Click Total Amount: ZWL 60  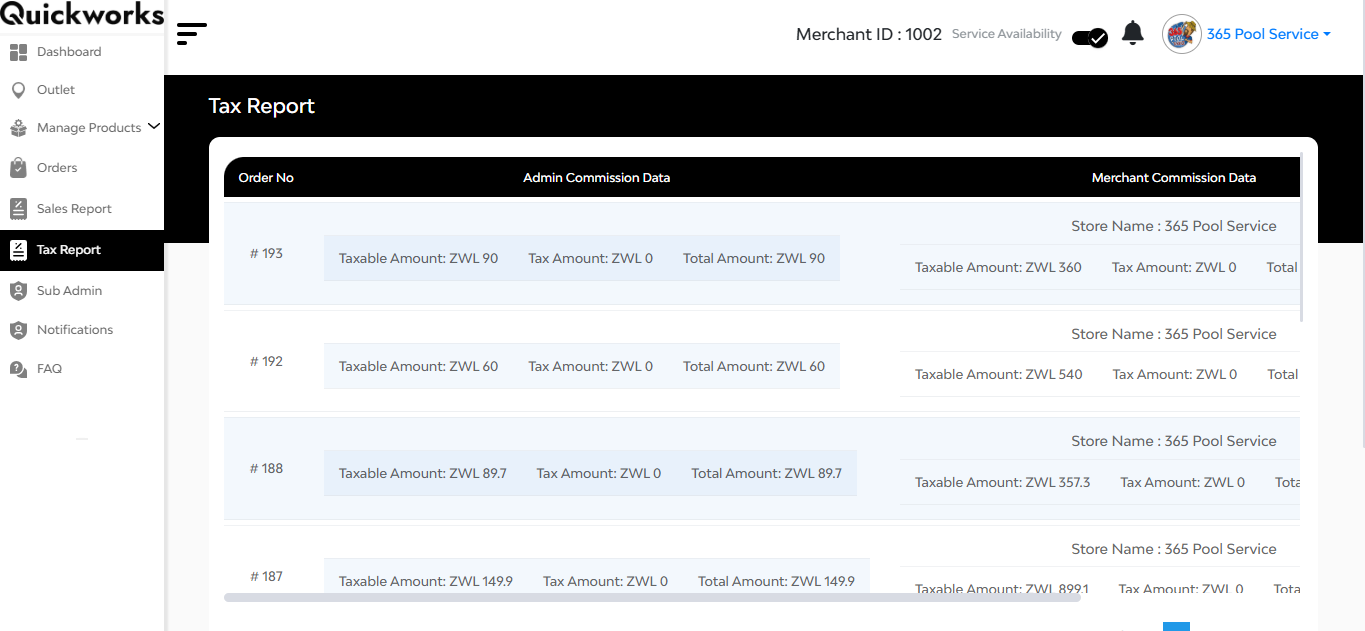click(x=754, y=366)
